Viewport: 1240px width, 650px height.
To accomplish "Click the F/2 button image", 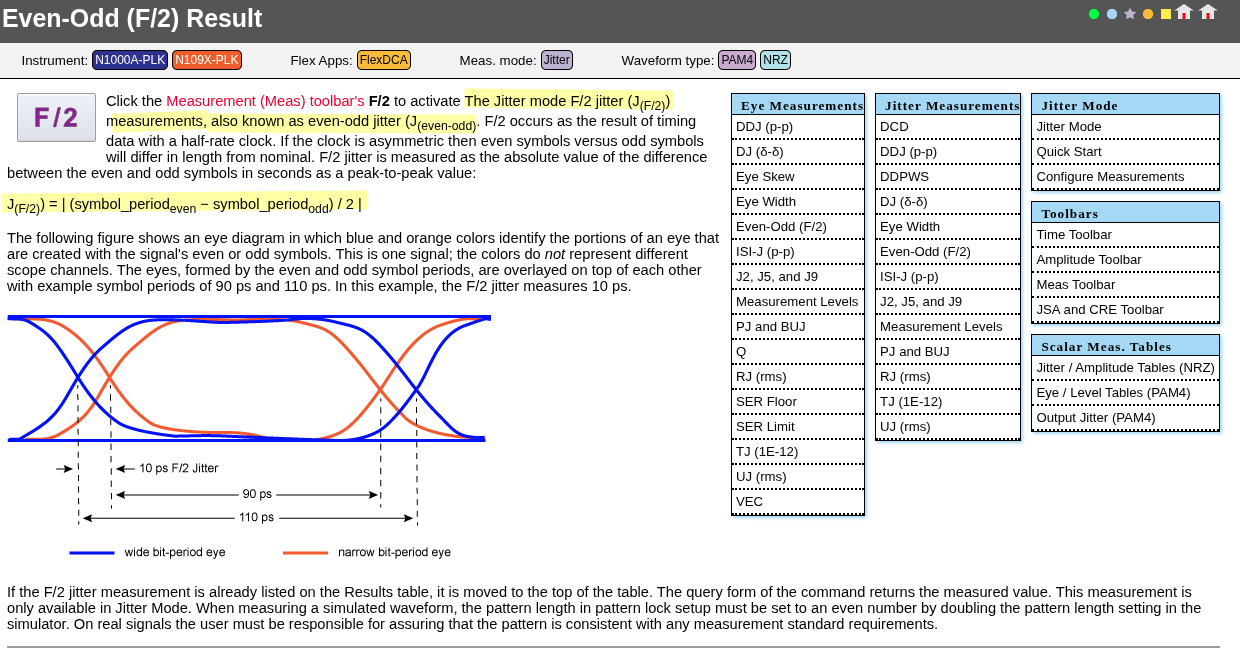I will pyautogui.click(x=56, y=118).
